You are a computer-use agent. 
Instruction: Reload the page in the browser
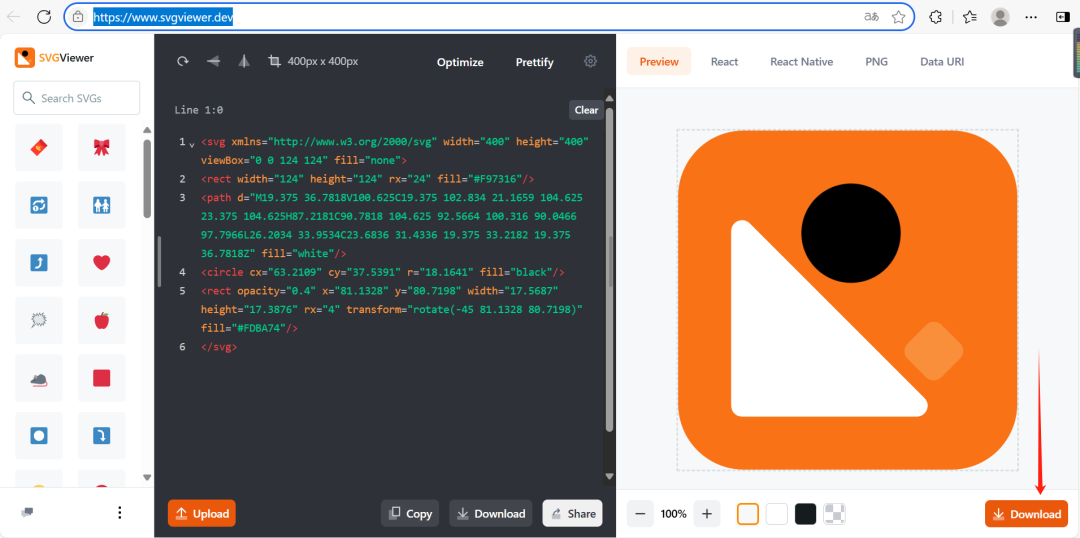point(44,17)
